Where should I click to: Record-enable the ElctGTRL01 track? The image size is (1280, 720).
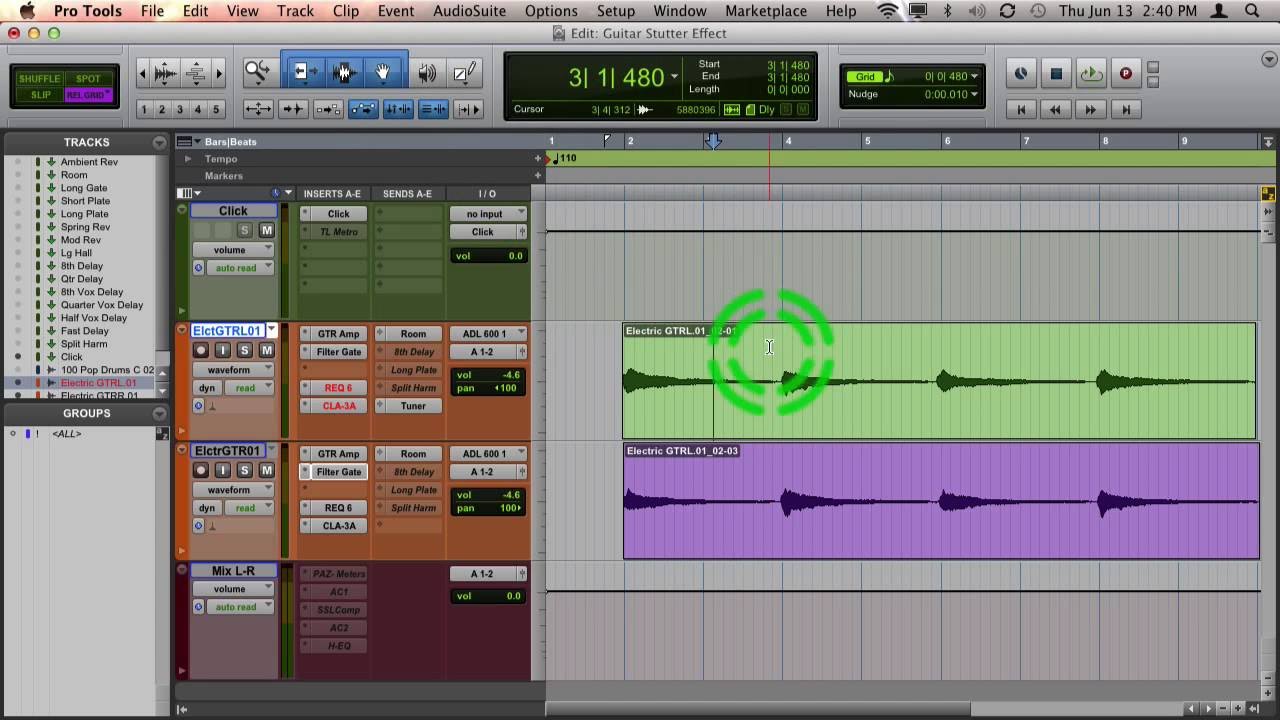point(201,350)
